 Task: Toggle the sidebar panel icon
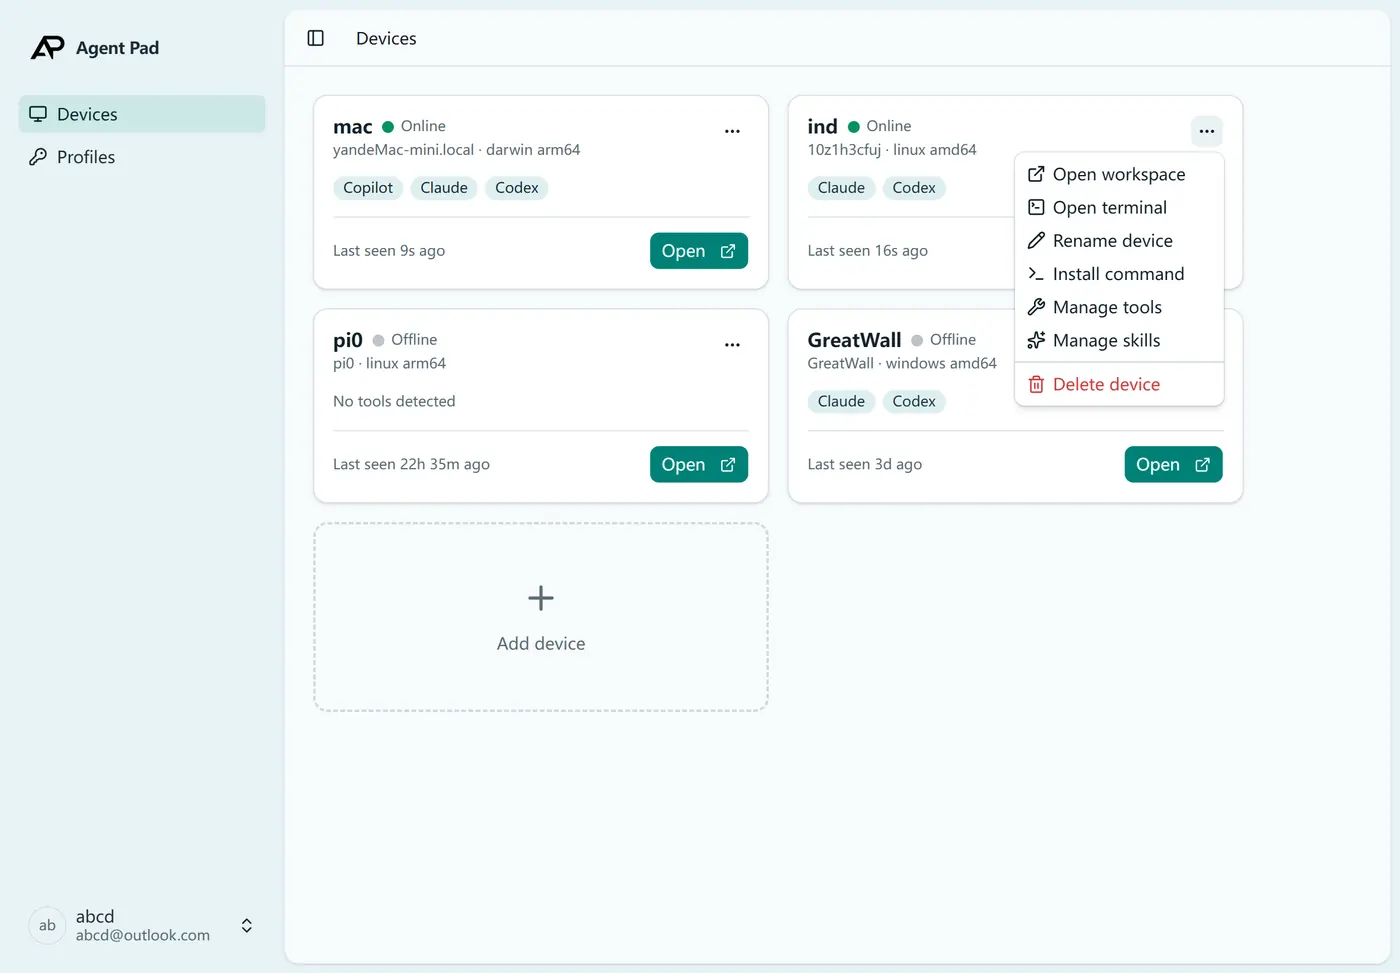(316, 38)
